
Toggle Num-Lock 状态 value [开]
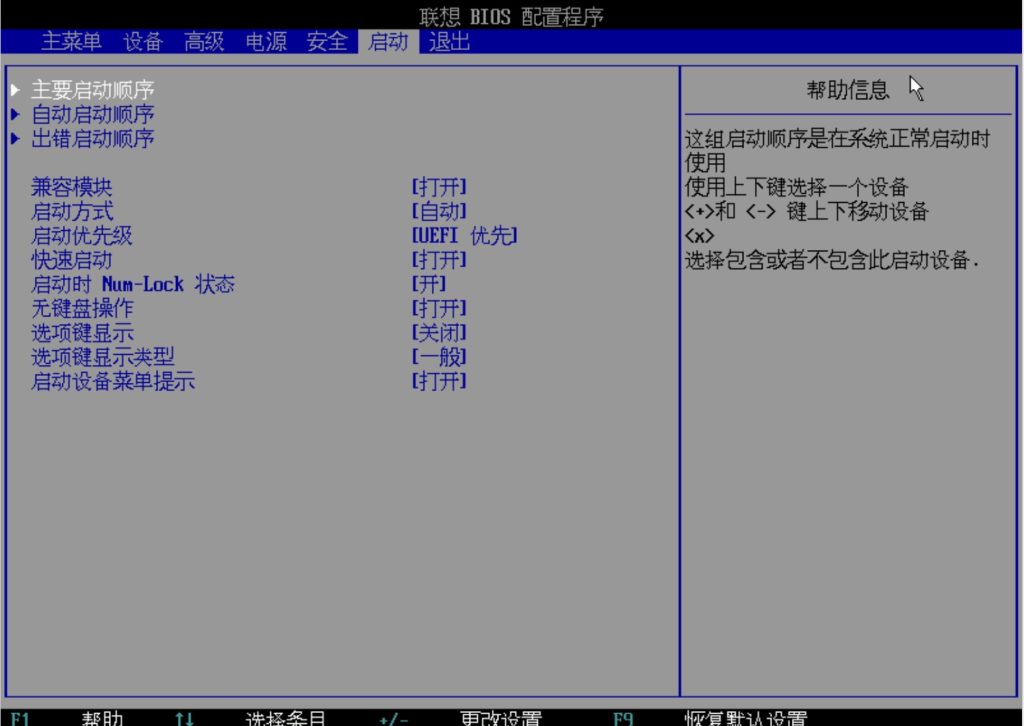(429, 284)
